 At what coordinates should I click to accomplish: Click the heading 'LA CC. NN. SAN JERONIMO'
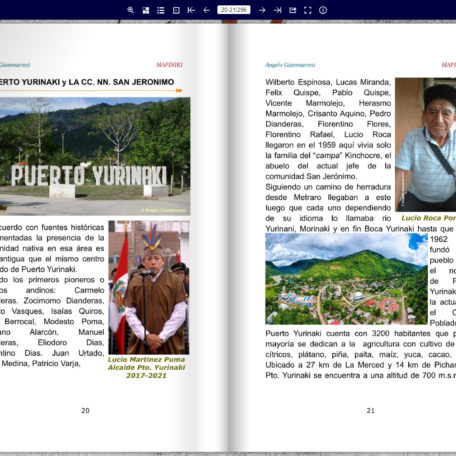121,82
